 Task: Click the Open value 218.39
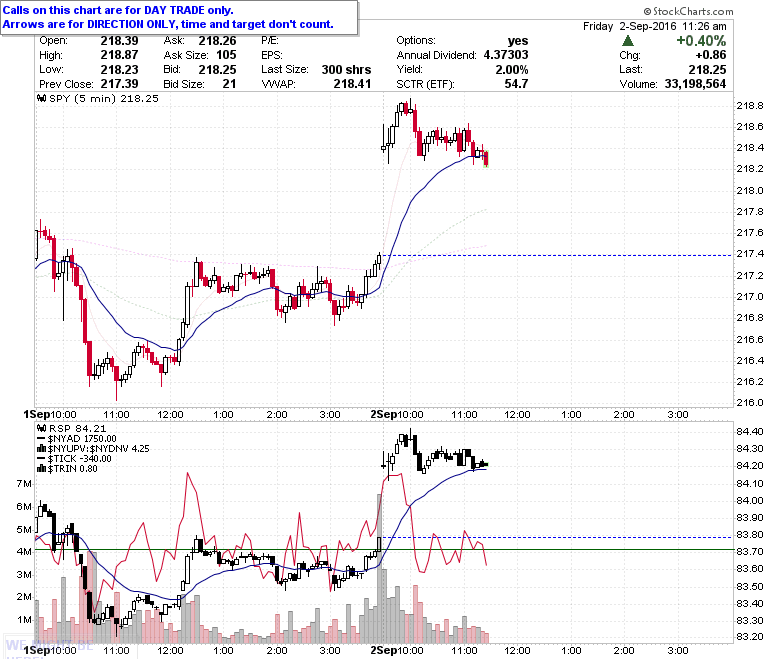[119, 41]
